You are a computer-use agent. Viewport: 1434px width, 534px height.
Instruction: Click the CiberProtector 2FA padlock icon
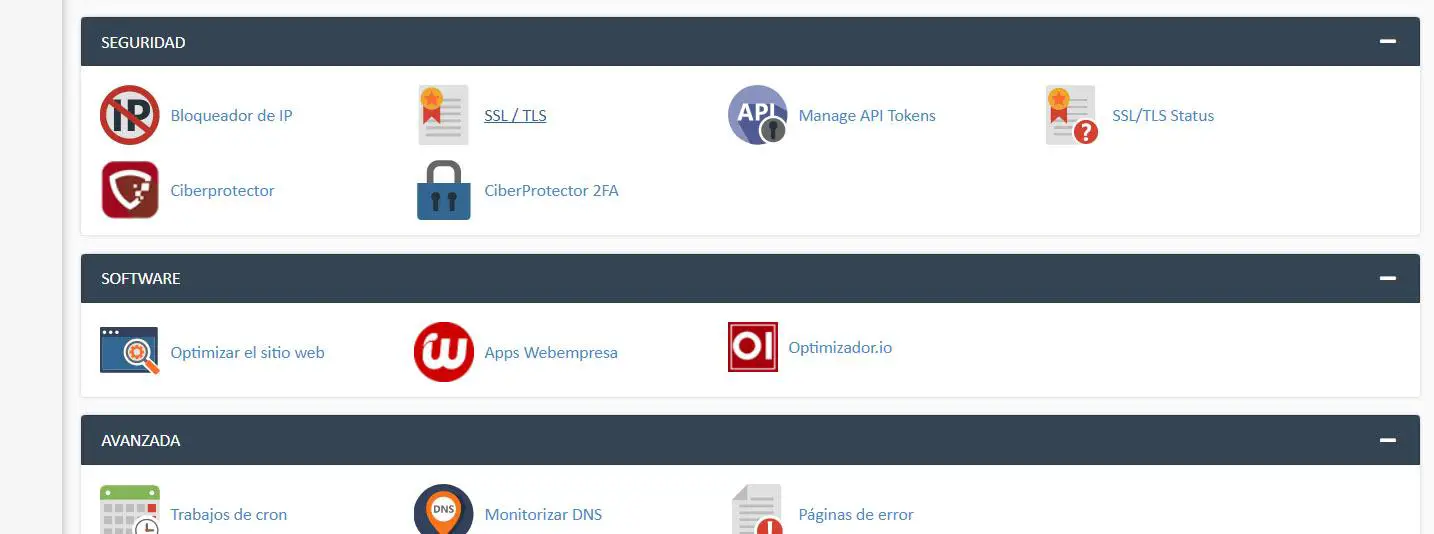[444, 190]
